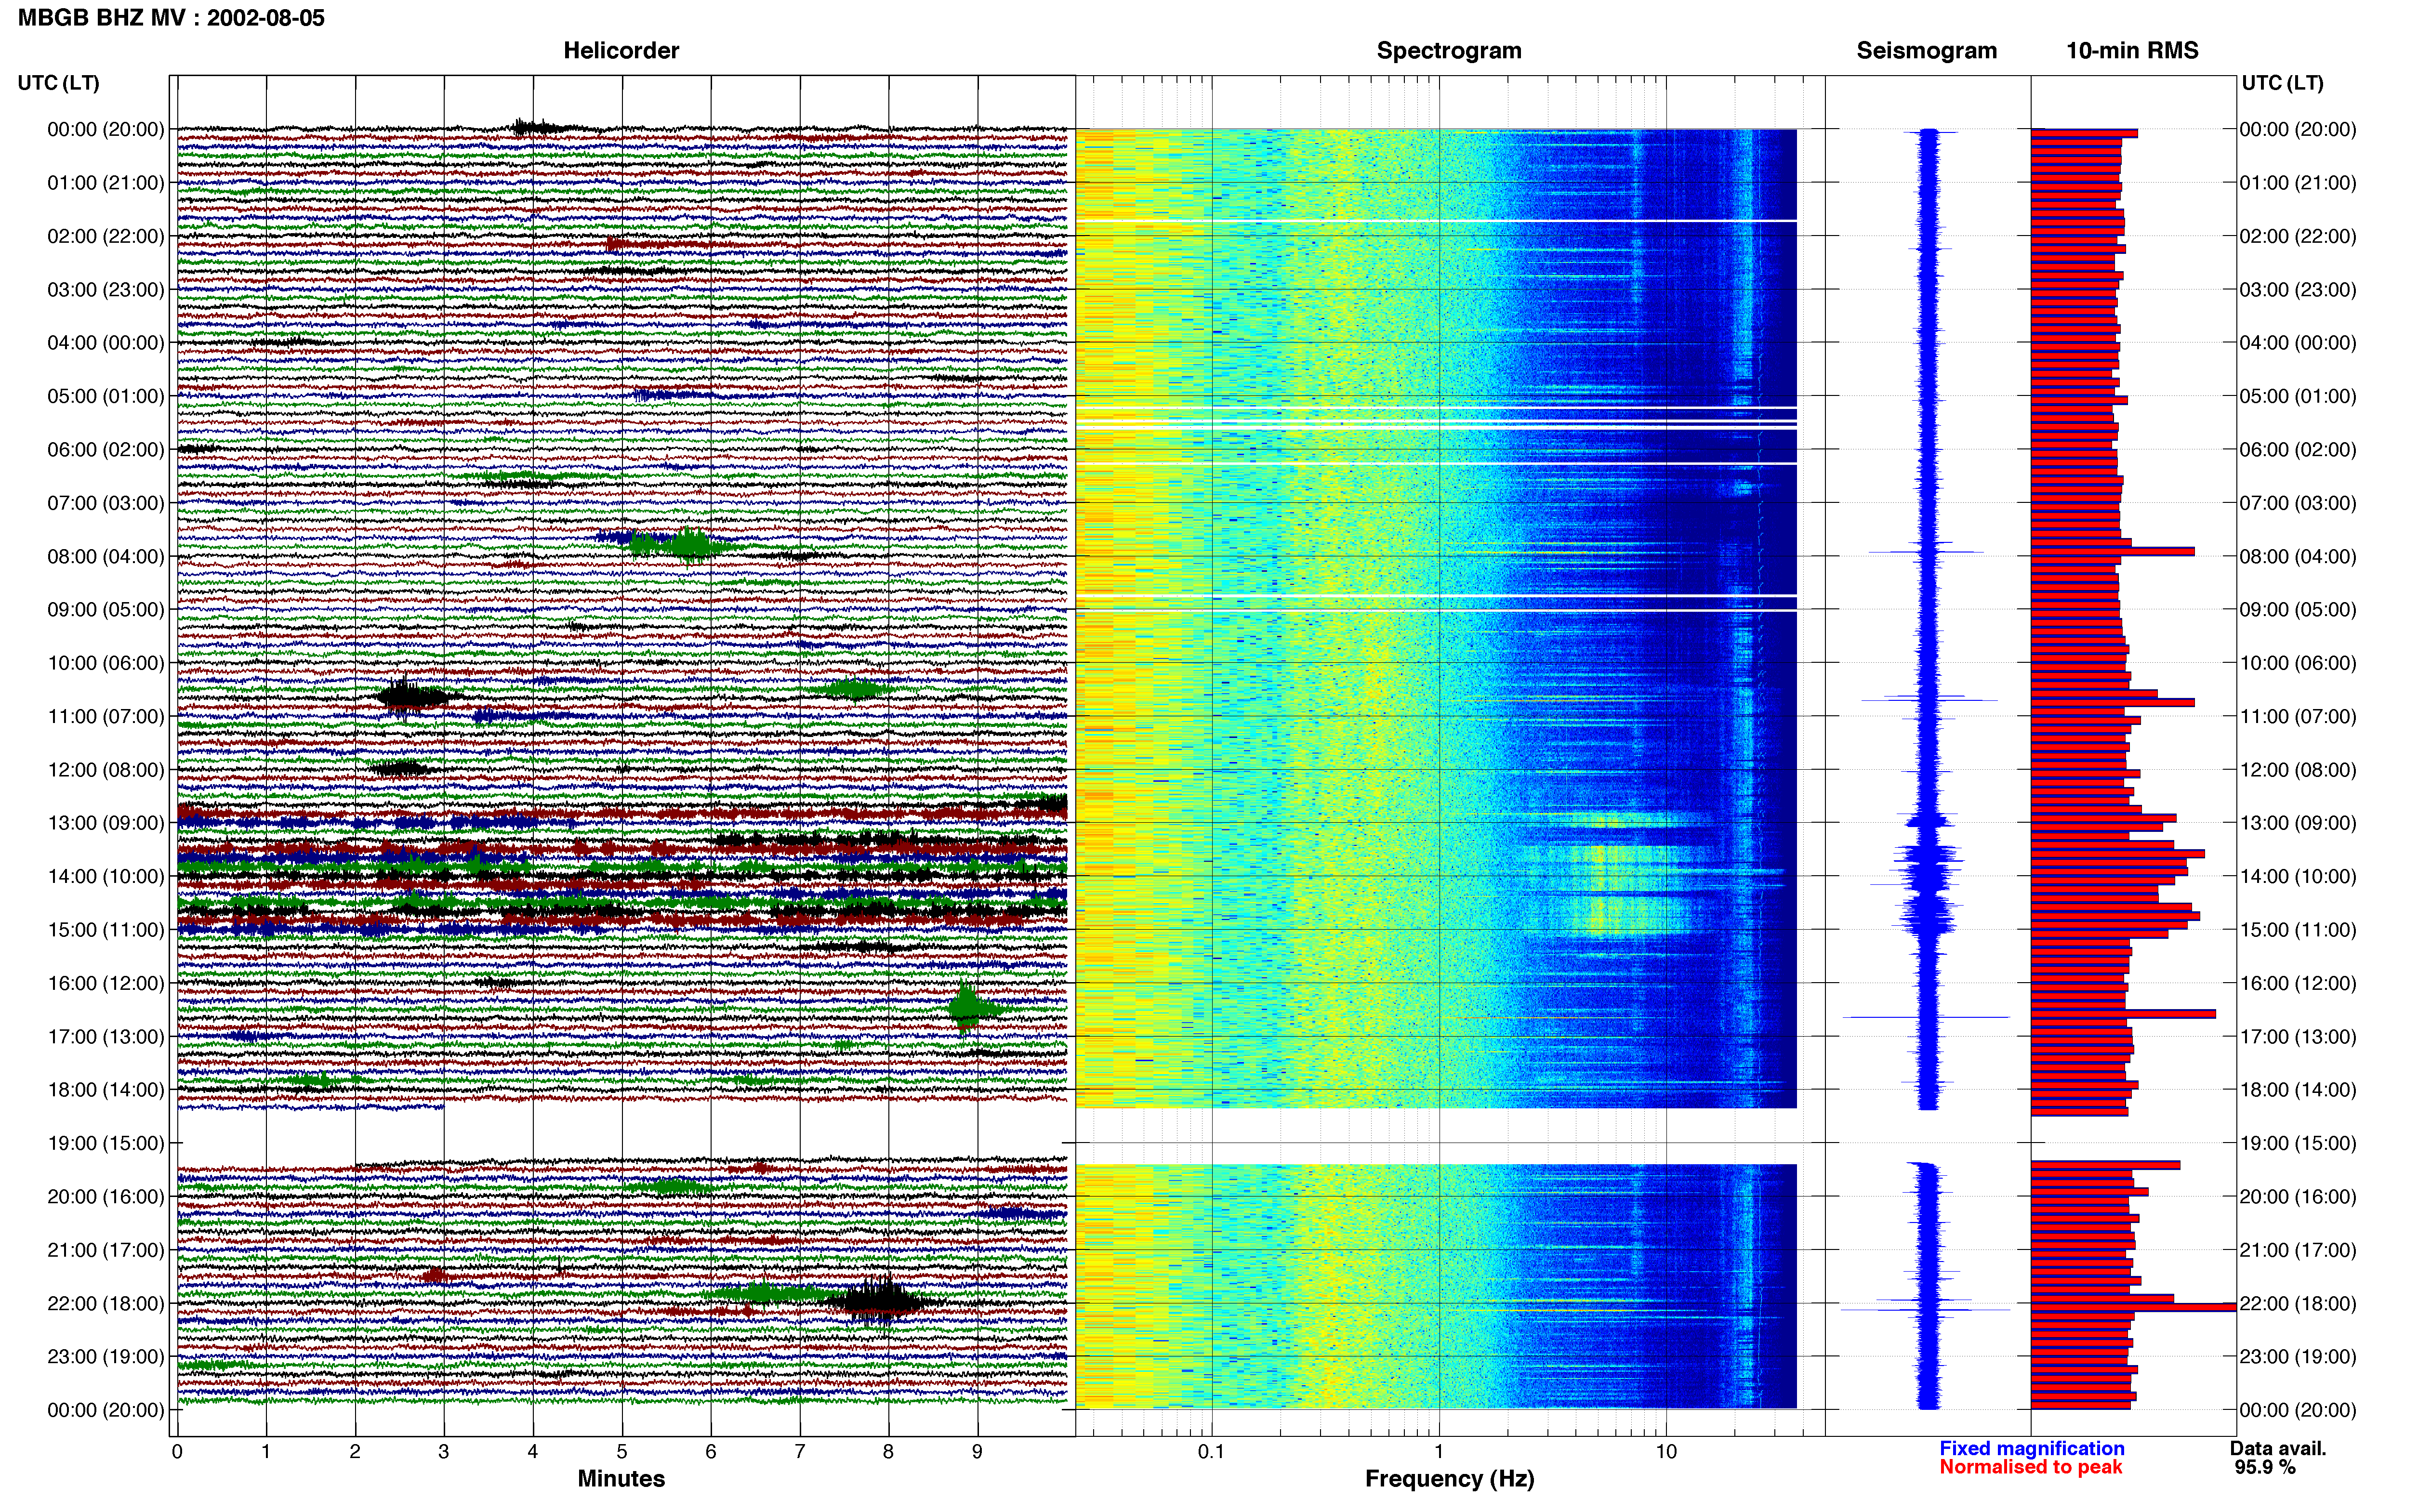The image size is (2418, 1512).
Task: Click the 'Fixed magnification' legend text
Action: point(2032,1449)
